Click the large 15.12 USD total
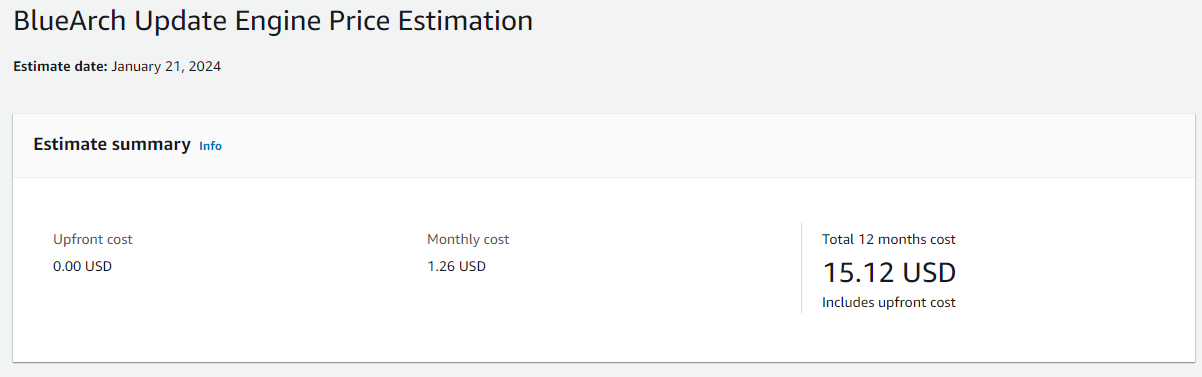This screenshot has width=1202, height=377. (889, 272)
